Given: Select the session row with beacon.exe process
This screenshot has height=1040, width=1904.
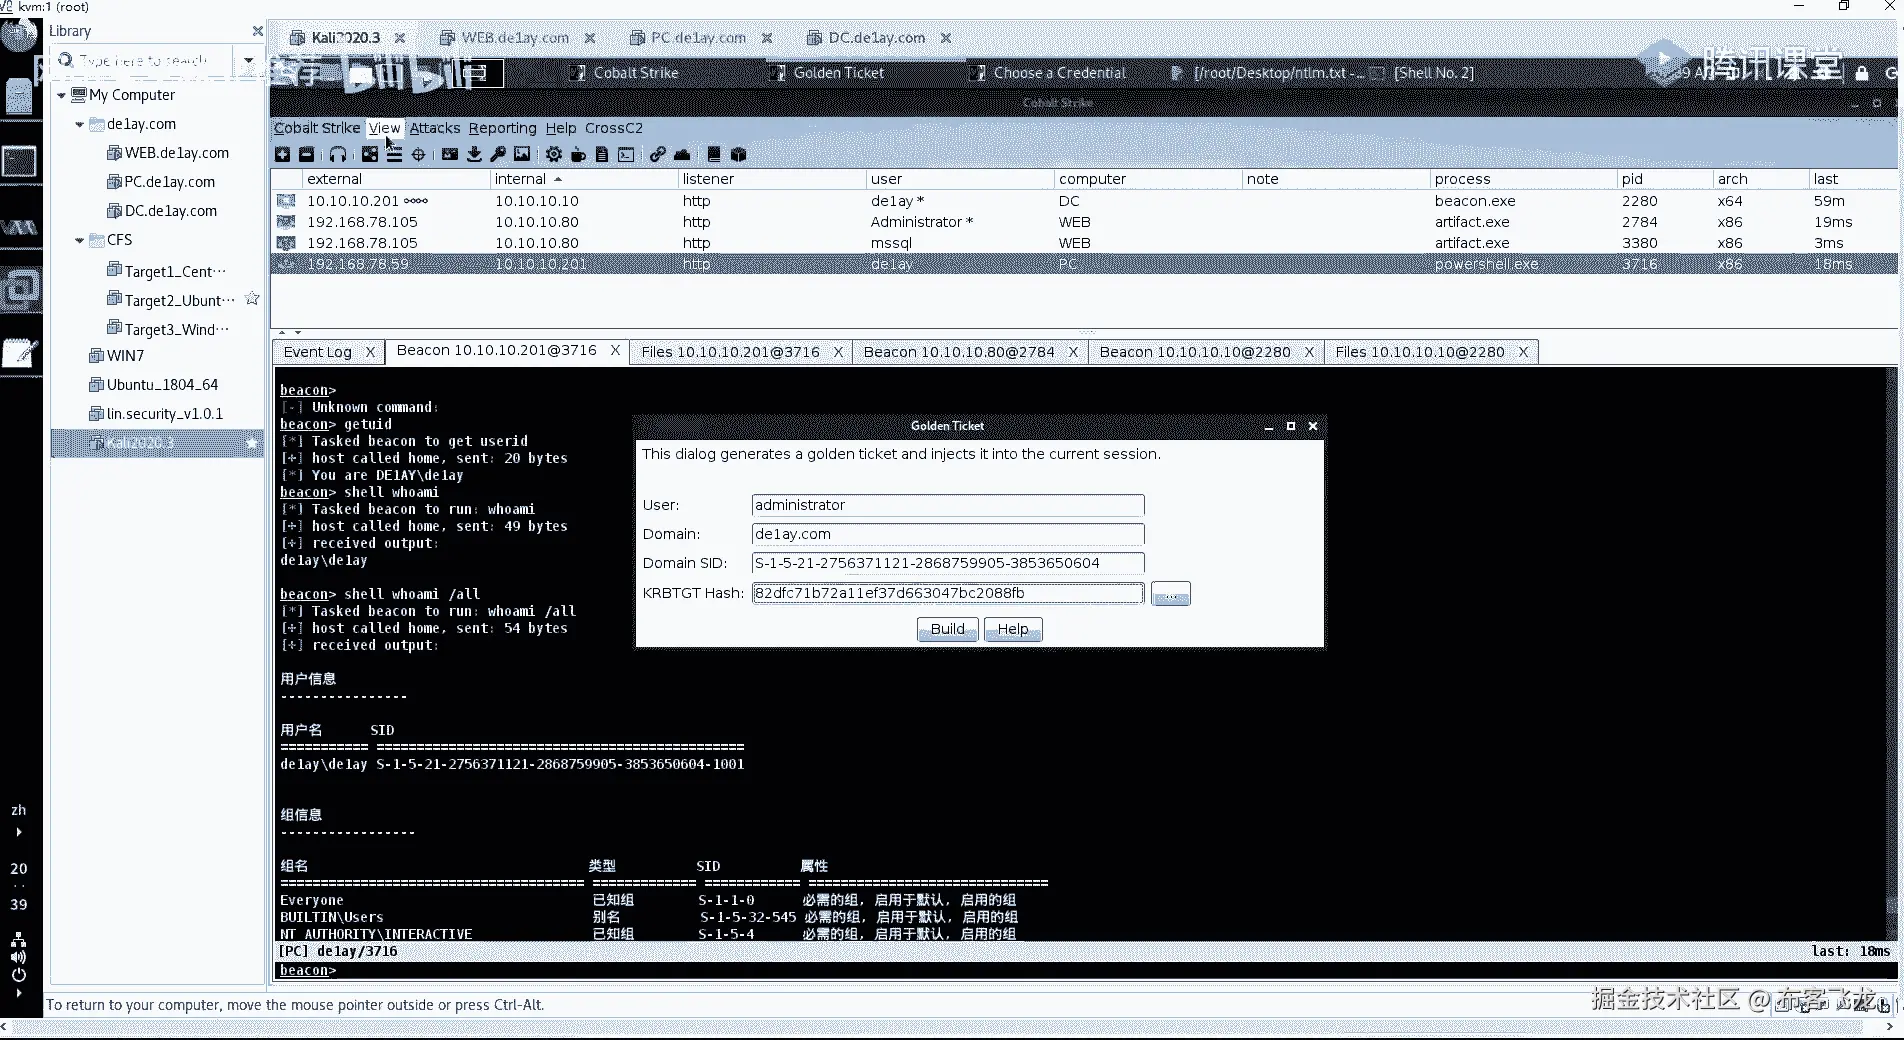Looking at the screenshot, I should [1084, 201].
